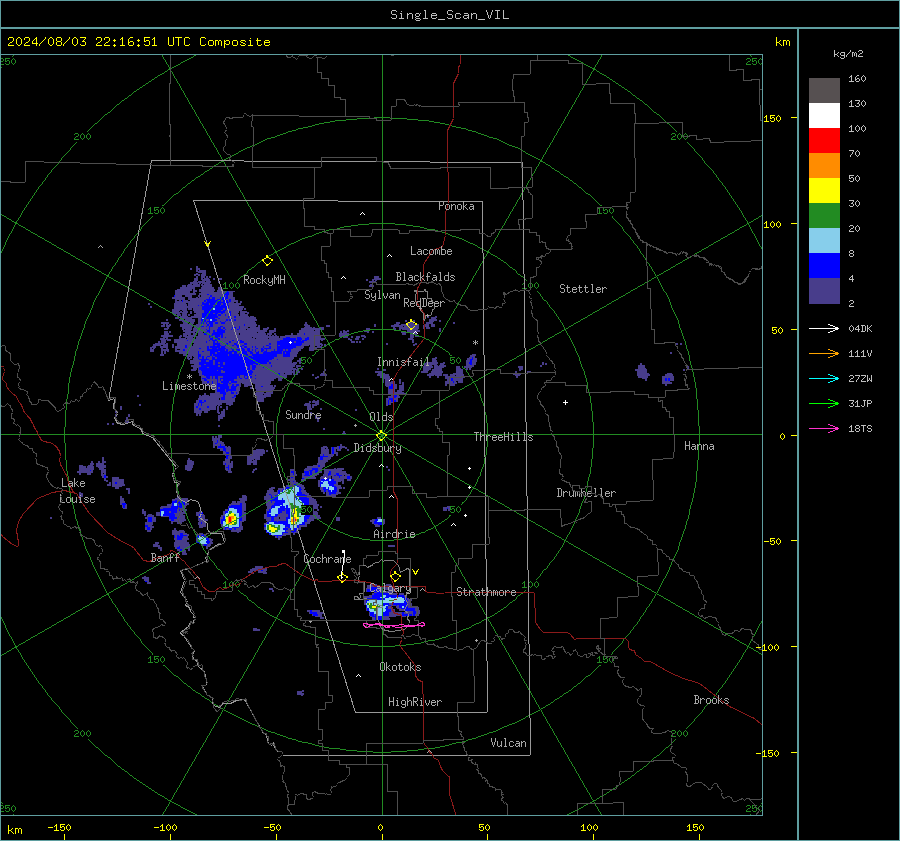Click the Lake Louise label
The height and width of the screenshot is (841, 900).
tap(77, 491)
